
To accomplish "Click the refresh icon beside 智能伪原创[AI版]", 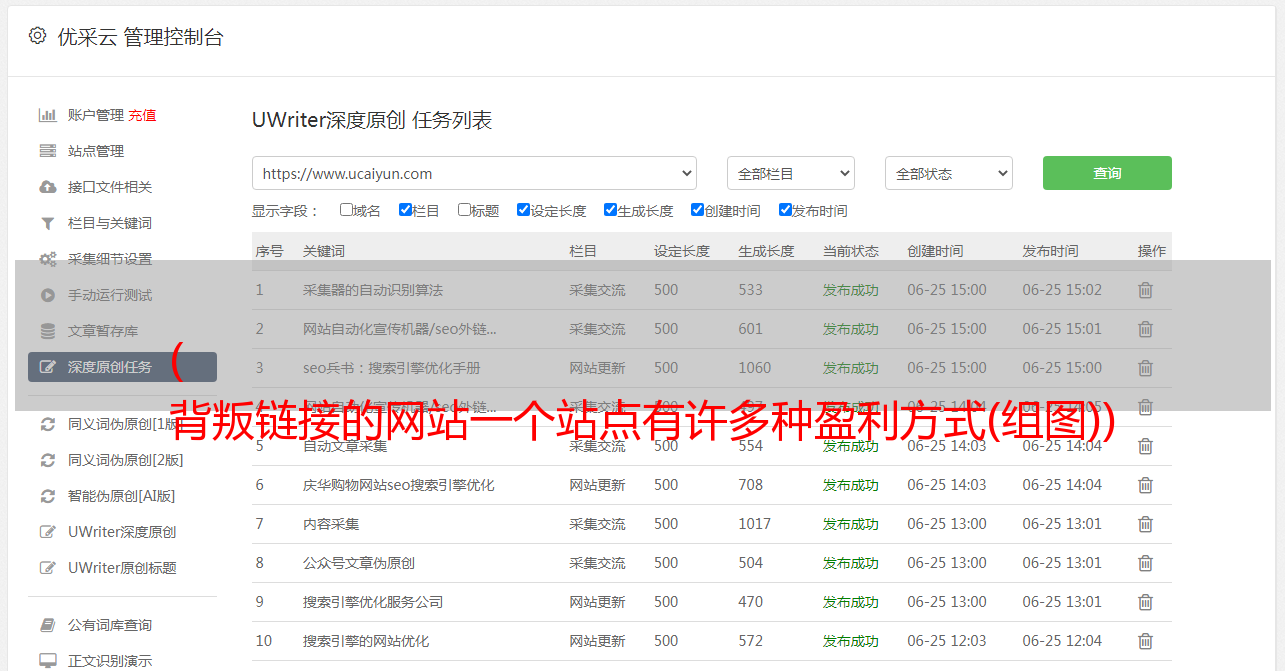I will pyautogui.click(x=47, y=496).
